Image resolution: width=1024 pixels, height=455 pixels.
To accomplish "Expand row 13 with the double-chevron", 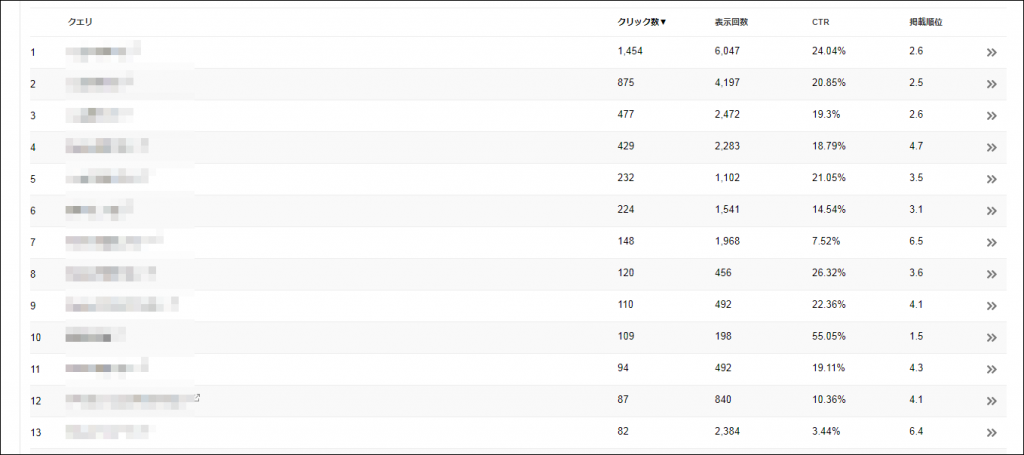I will point(991,433).
